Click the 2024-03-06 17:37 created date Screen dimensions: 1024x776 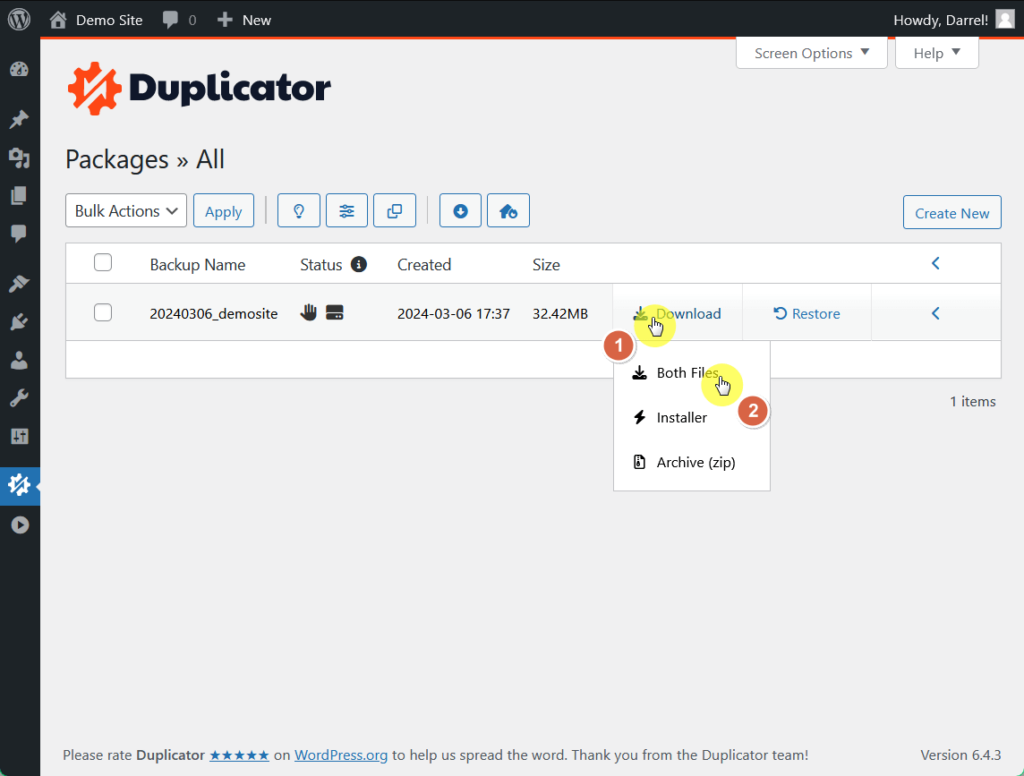pos(453,314)
